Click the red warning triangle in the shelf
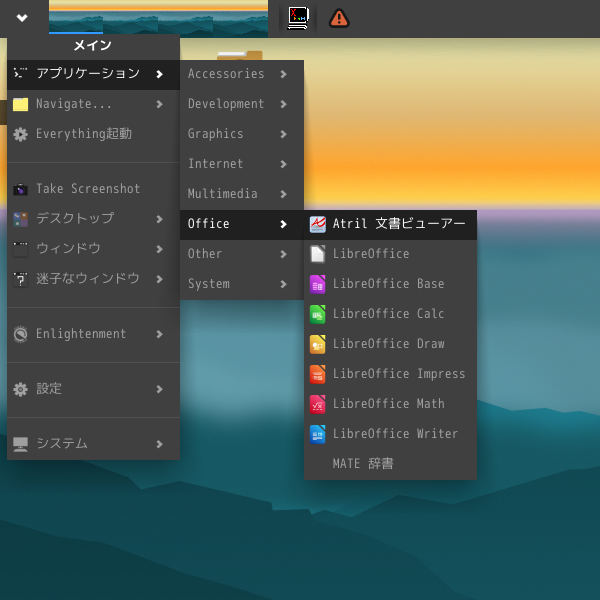600x600 pixels. pos(339,18)
